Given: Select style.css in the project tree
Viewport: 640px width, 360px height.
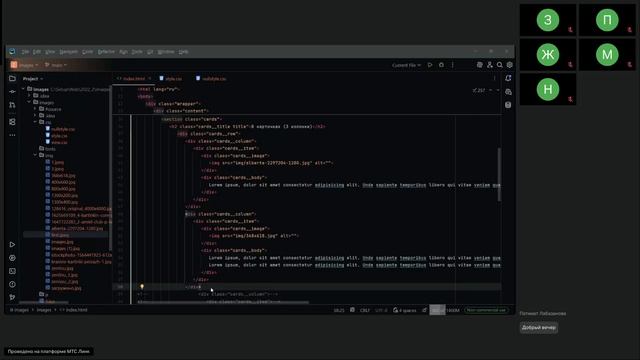Looking at the screenshot, I should [57, 136].
